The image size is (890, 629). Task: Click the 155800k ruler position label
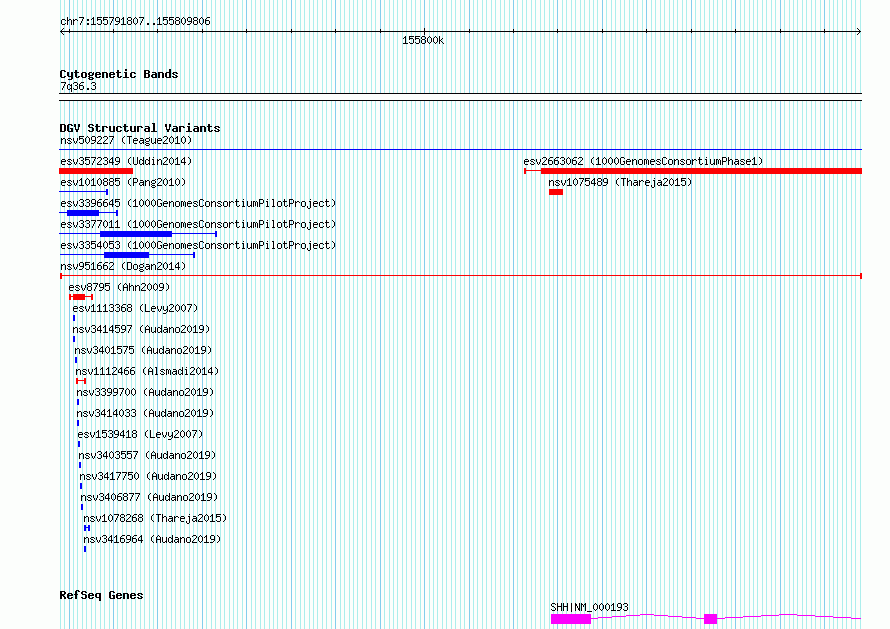click(x=423, y=40)
